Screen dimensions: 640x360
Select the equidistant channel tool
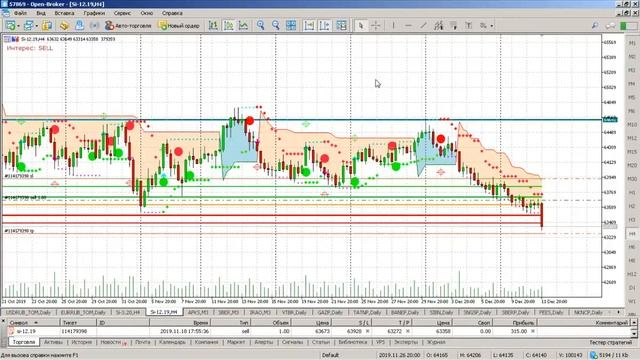click(x=438, y=25)
